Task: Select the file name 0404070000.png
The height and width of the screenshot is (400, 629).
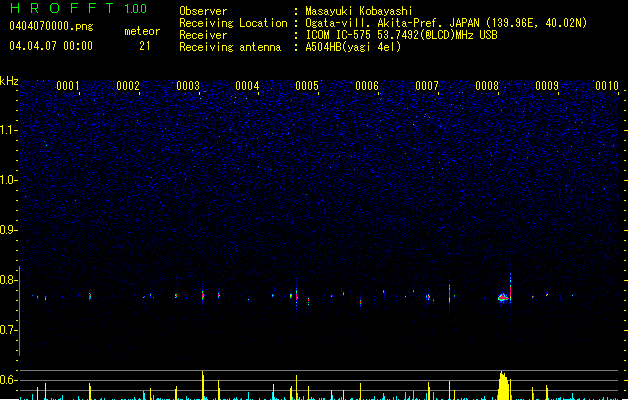Action: click(51, 26)
